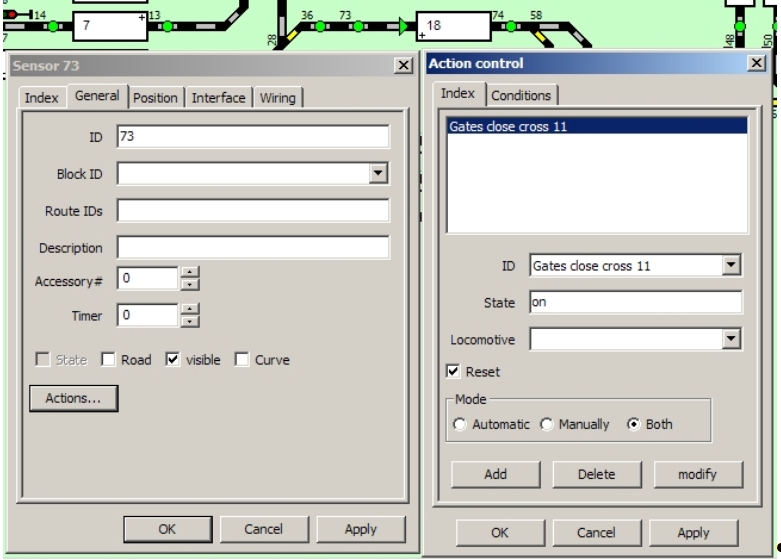Open the Conditions tab in Action control
781x560 pixels.
[x=523, y=95]
